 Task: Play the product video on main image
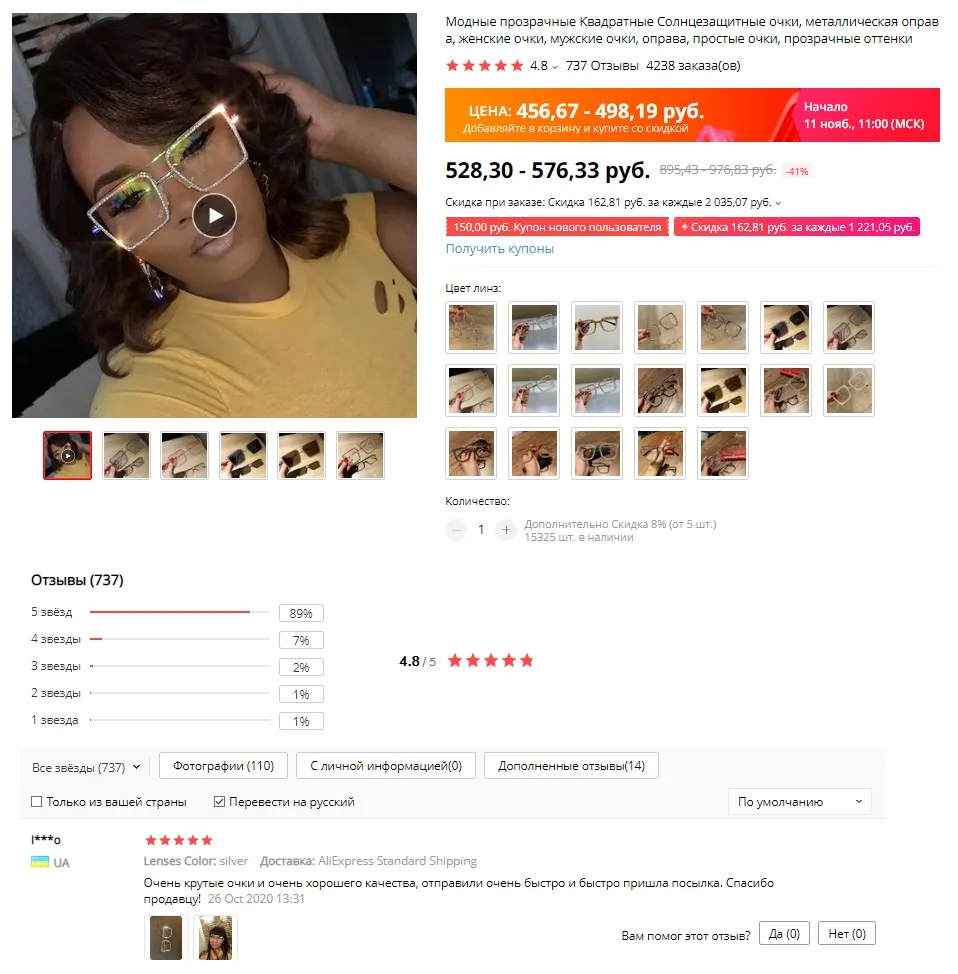tap(214, 216)
